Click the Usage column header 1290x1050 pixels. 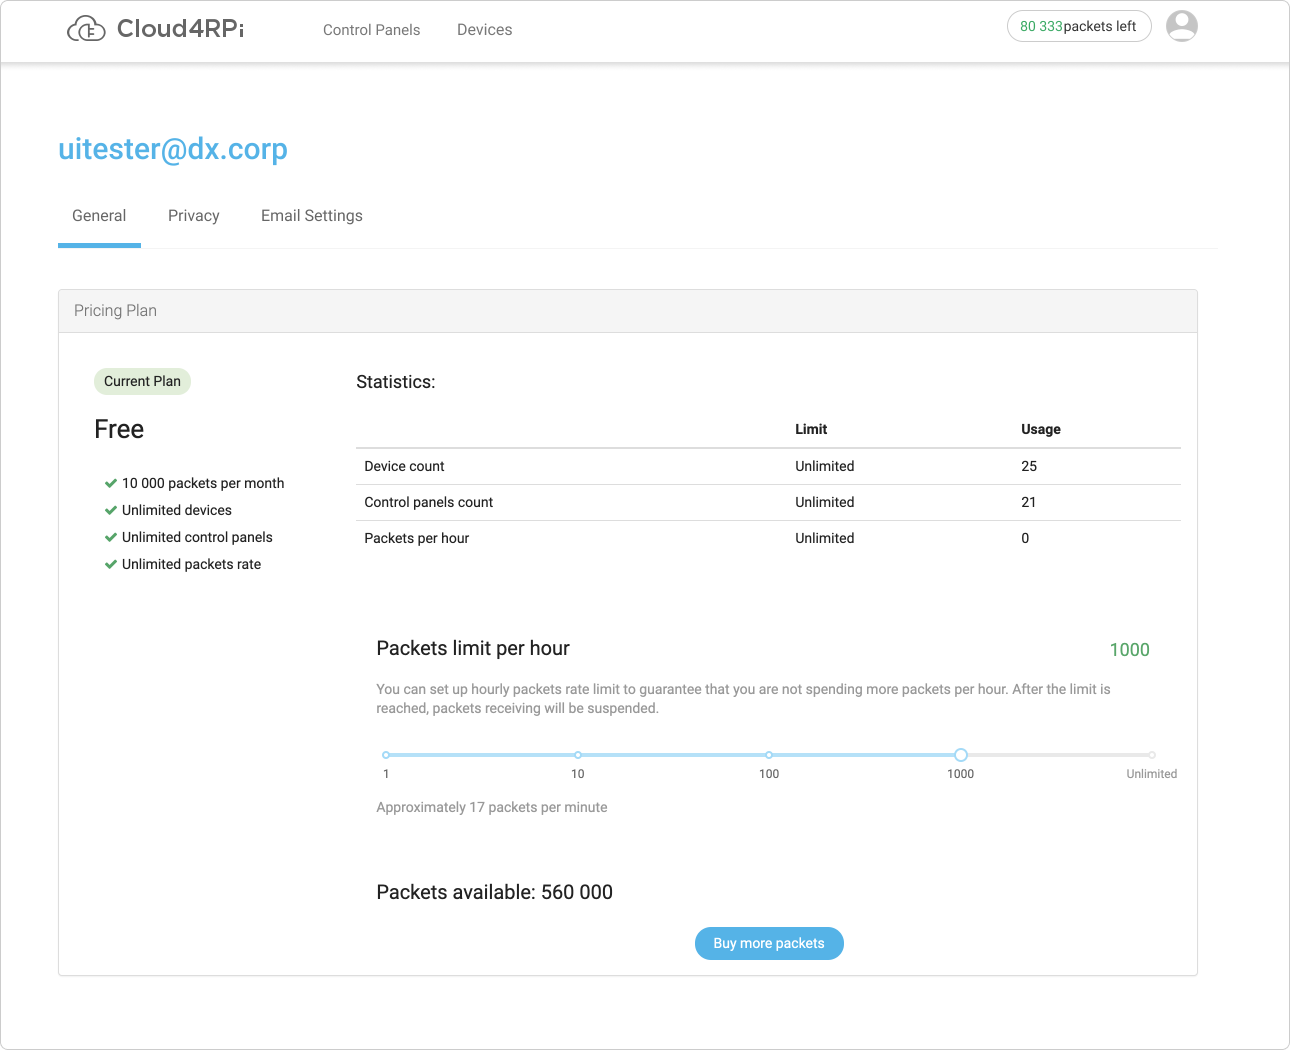1041,429
